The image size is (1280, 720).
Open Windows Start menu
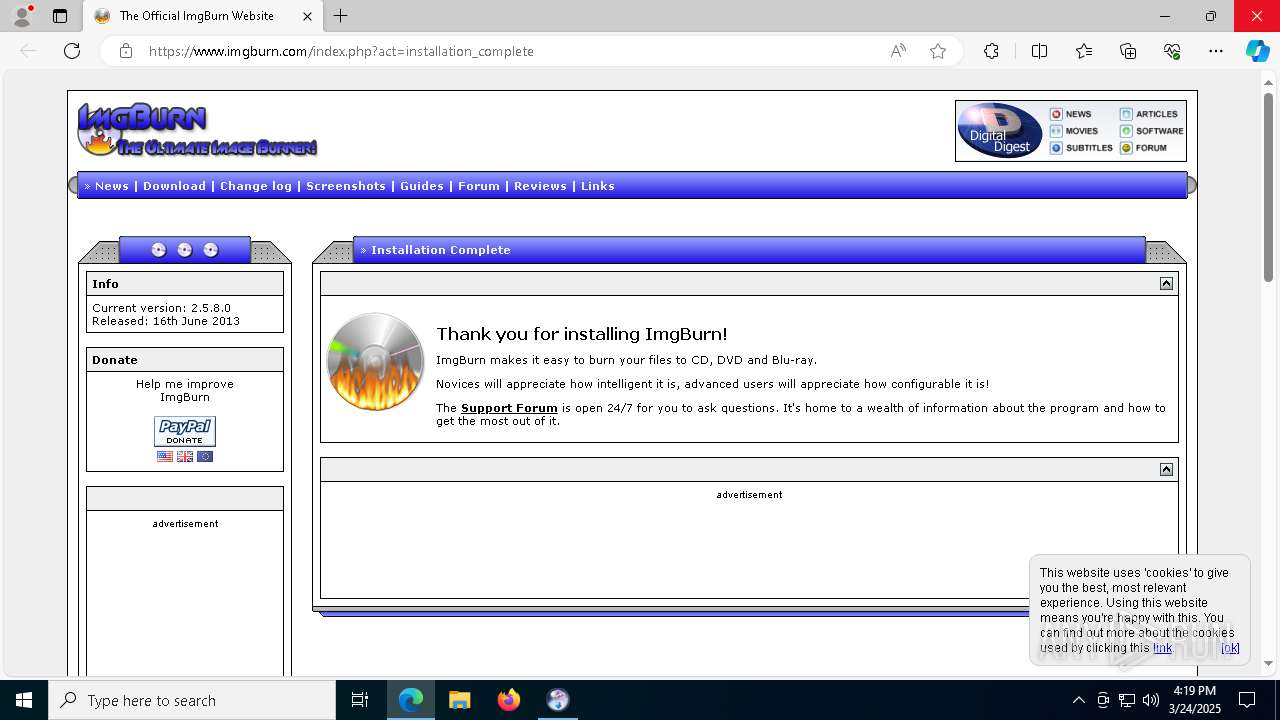[x=24, y=700]
